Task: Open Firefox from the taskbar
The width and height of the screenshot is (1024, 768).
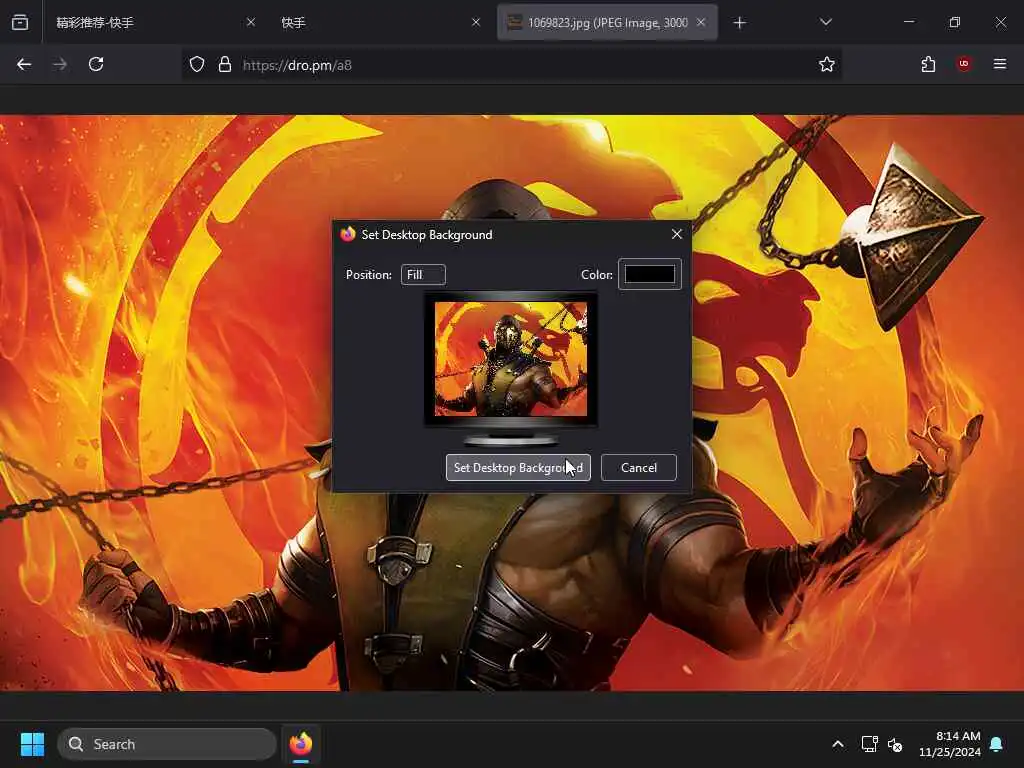Action: [300, 744]
